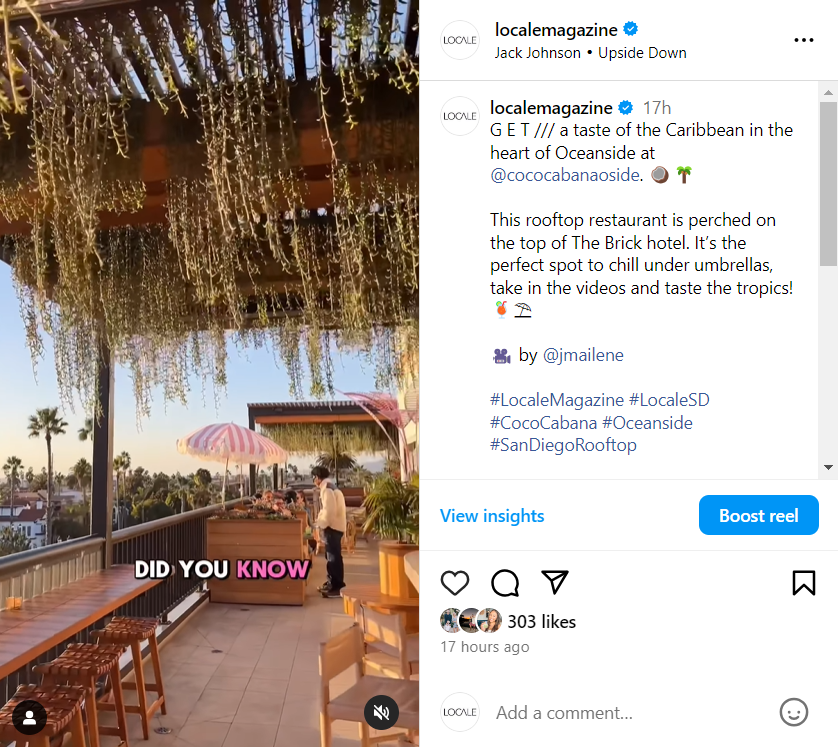This screenshot has width=838, height=747.
Task: Show tagged people on the video
Action: point(30,716)
